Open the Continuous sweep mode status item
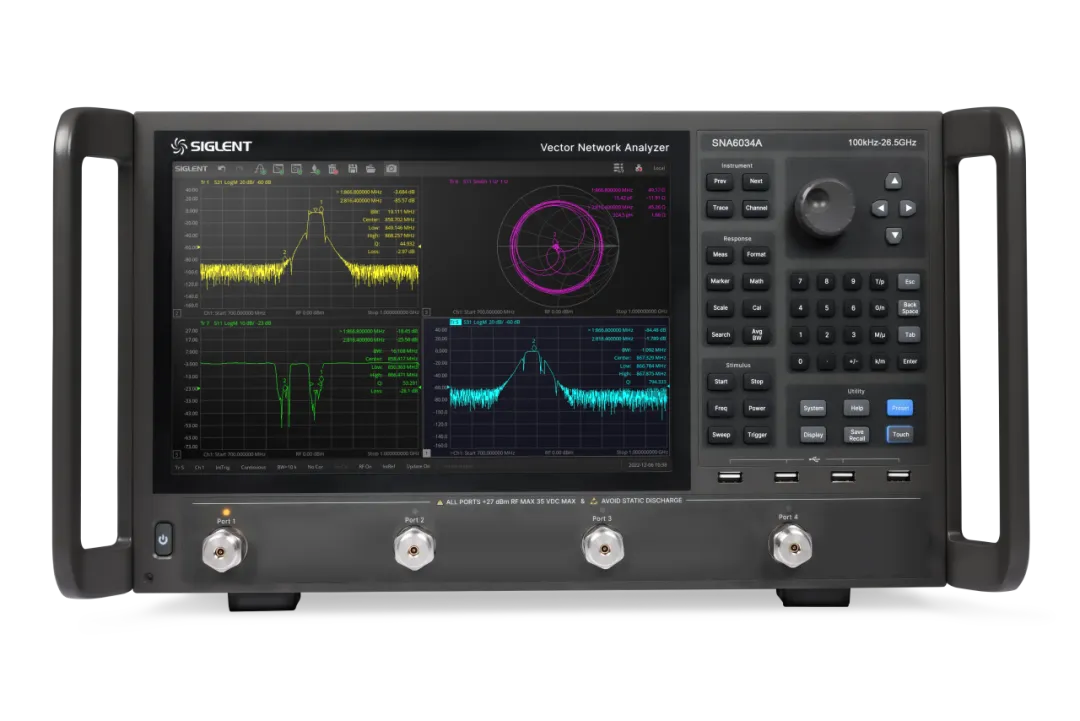This screenshot has width=1080, height=721. click(253, 467)
